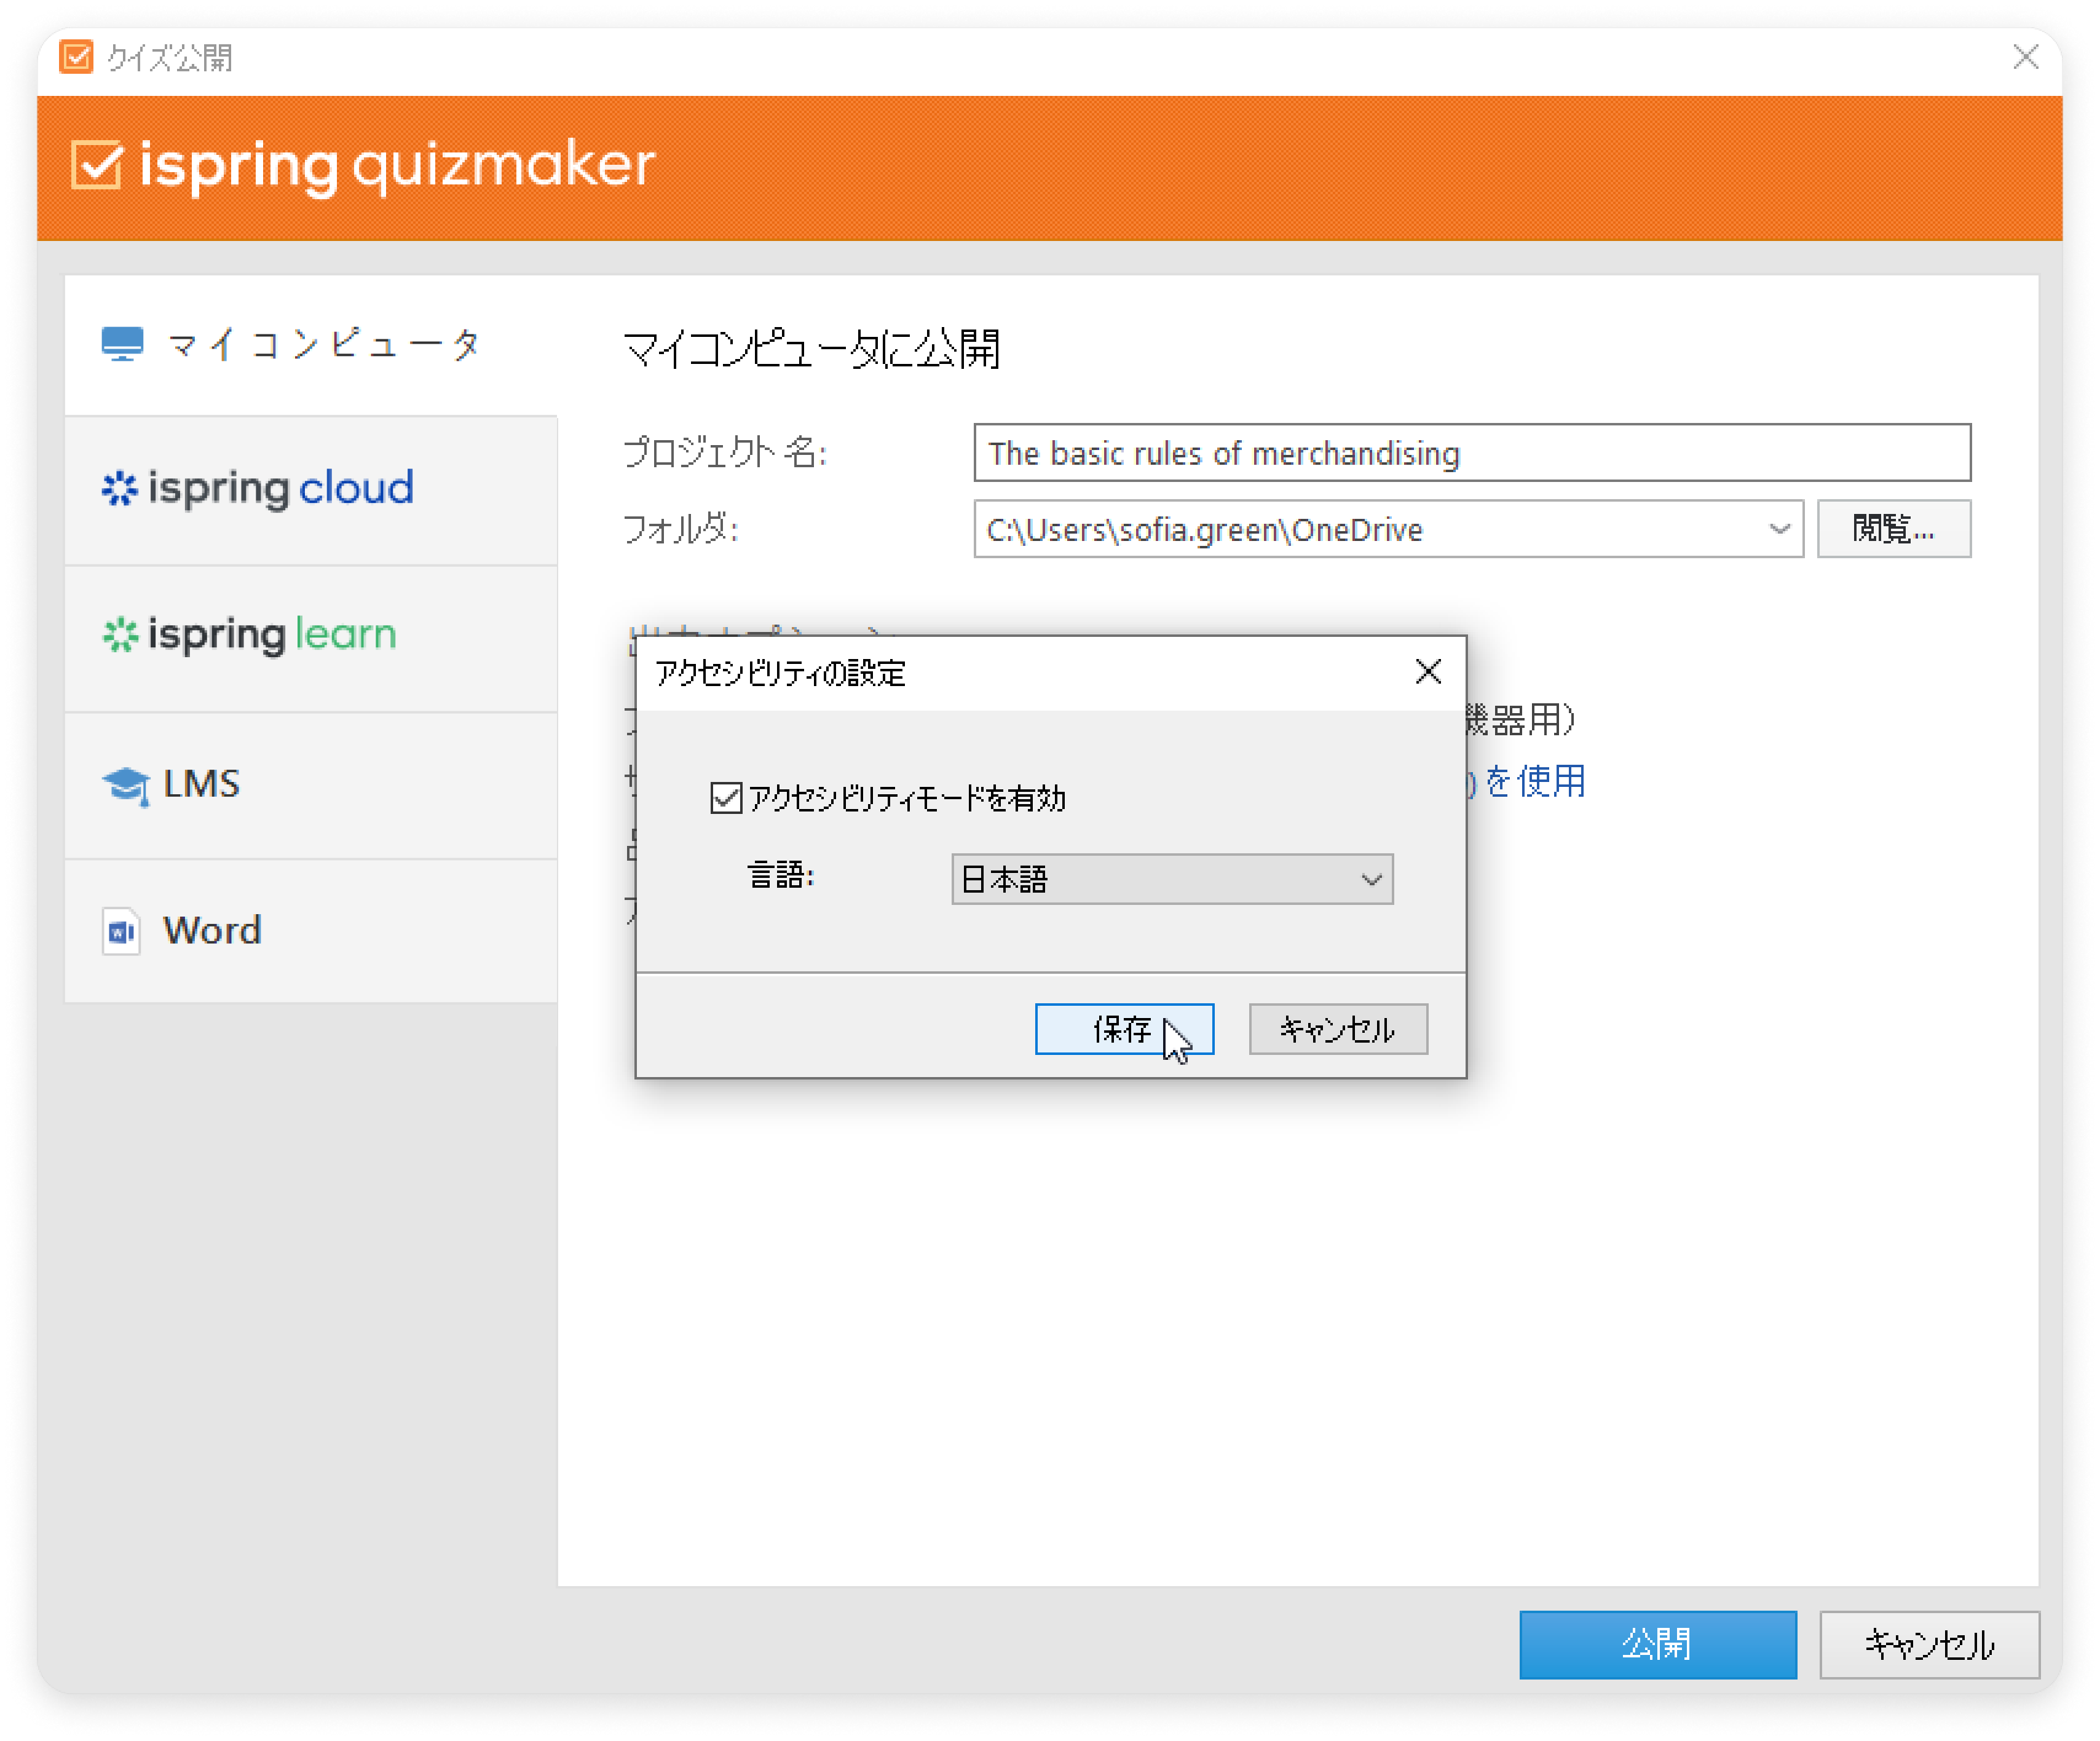This screenshot has height=1741, width=2100.
Task: Click the 閲覧... browse button
Action: (1893, 529)
